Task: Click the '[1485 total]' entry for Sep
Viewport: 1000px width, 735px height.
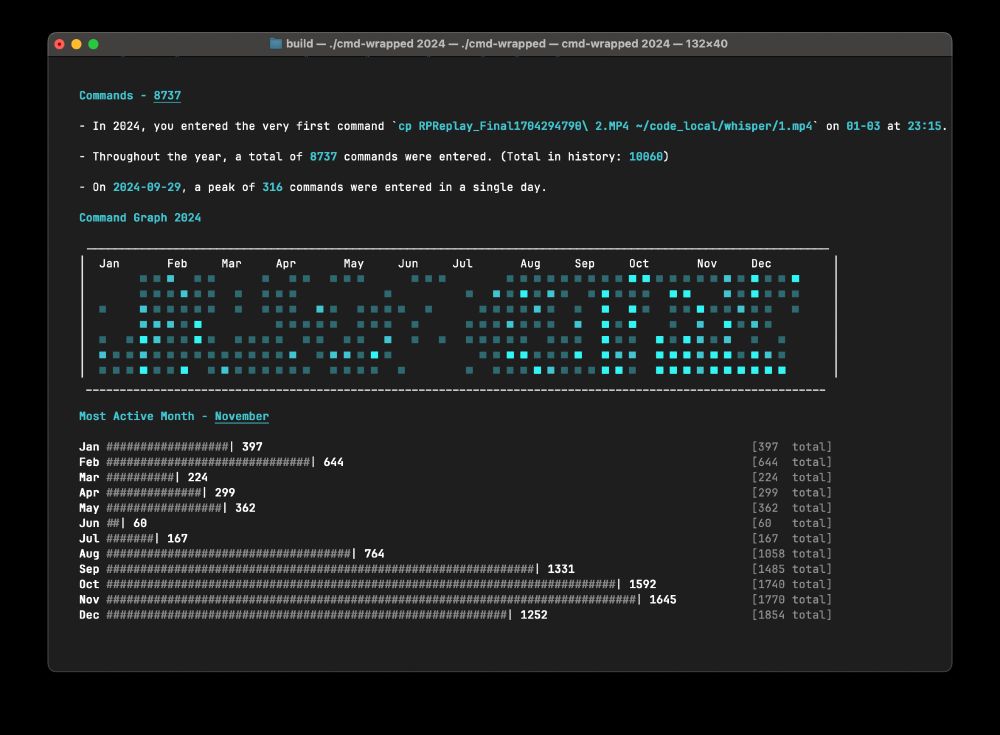Action: (x=791, y=569)
